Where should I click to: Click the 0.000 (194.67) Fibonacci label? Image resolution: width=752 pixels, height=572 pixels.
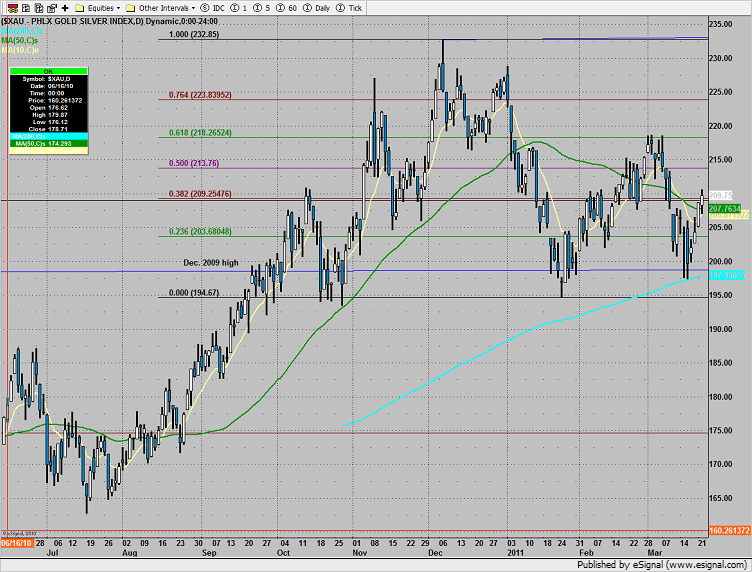click(x=194, y=293)
